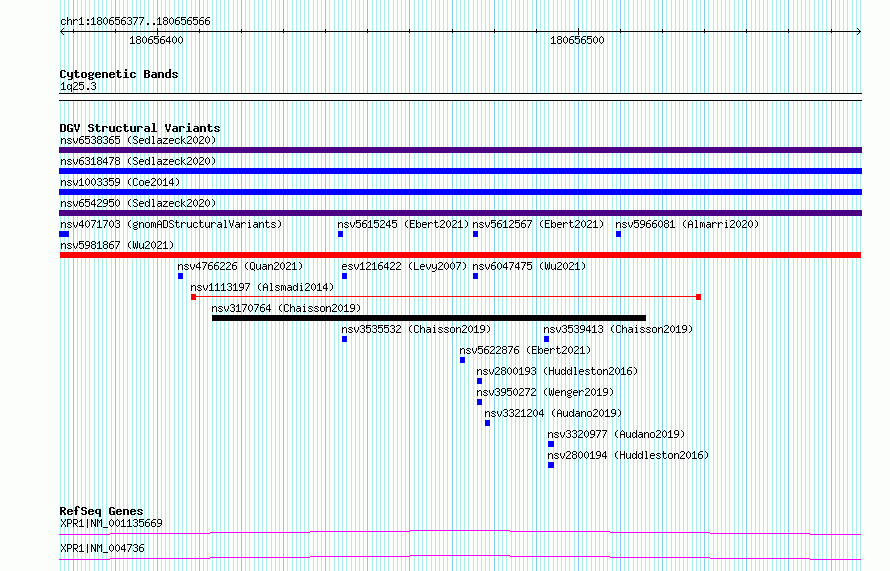Click the nsv1113197 (Alsmadi2014) label
The width and height of the screenshot is (890, 571).
tap(262, 287)
